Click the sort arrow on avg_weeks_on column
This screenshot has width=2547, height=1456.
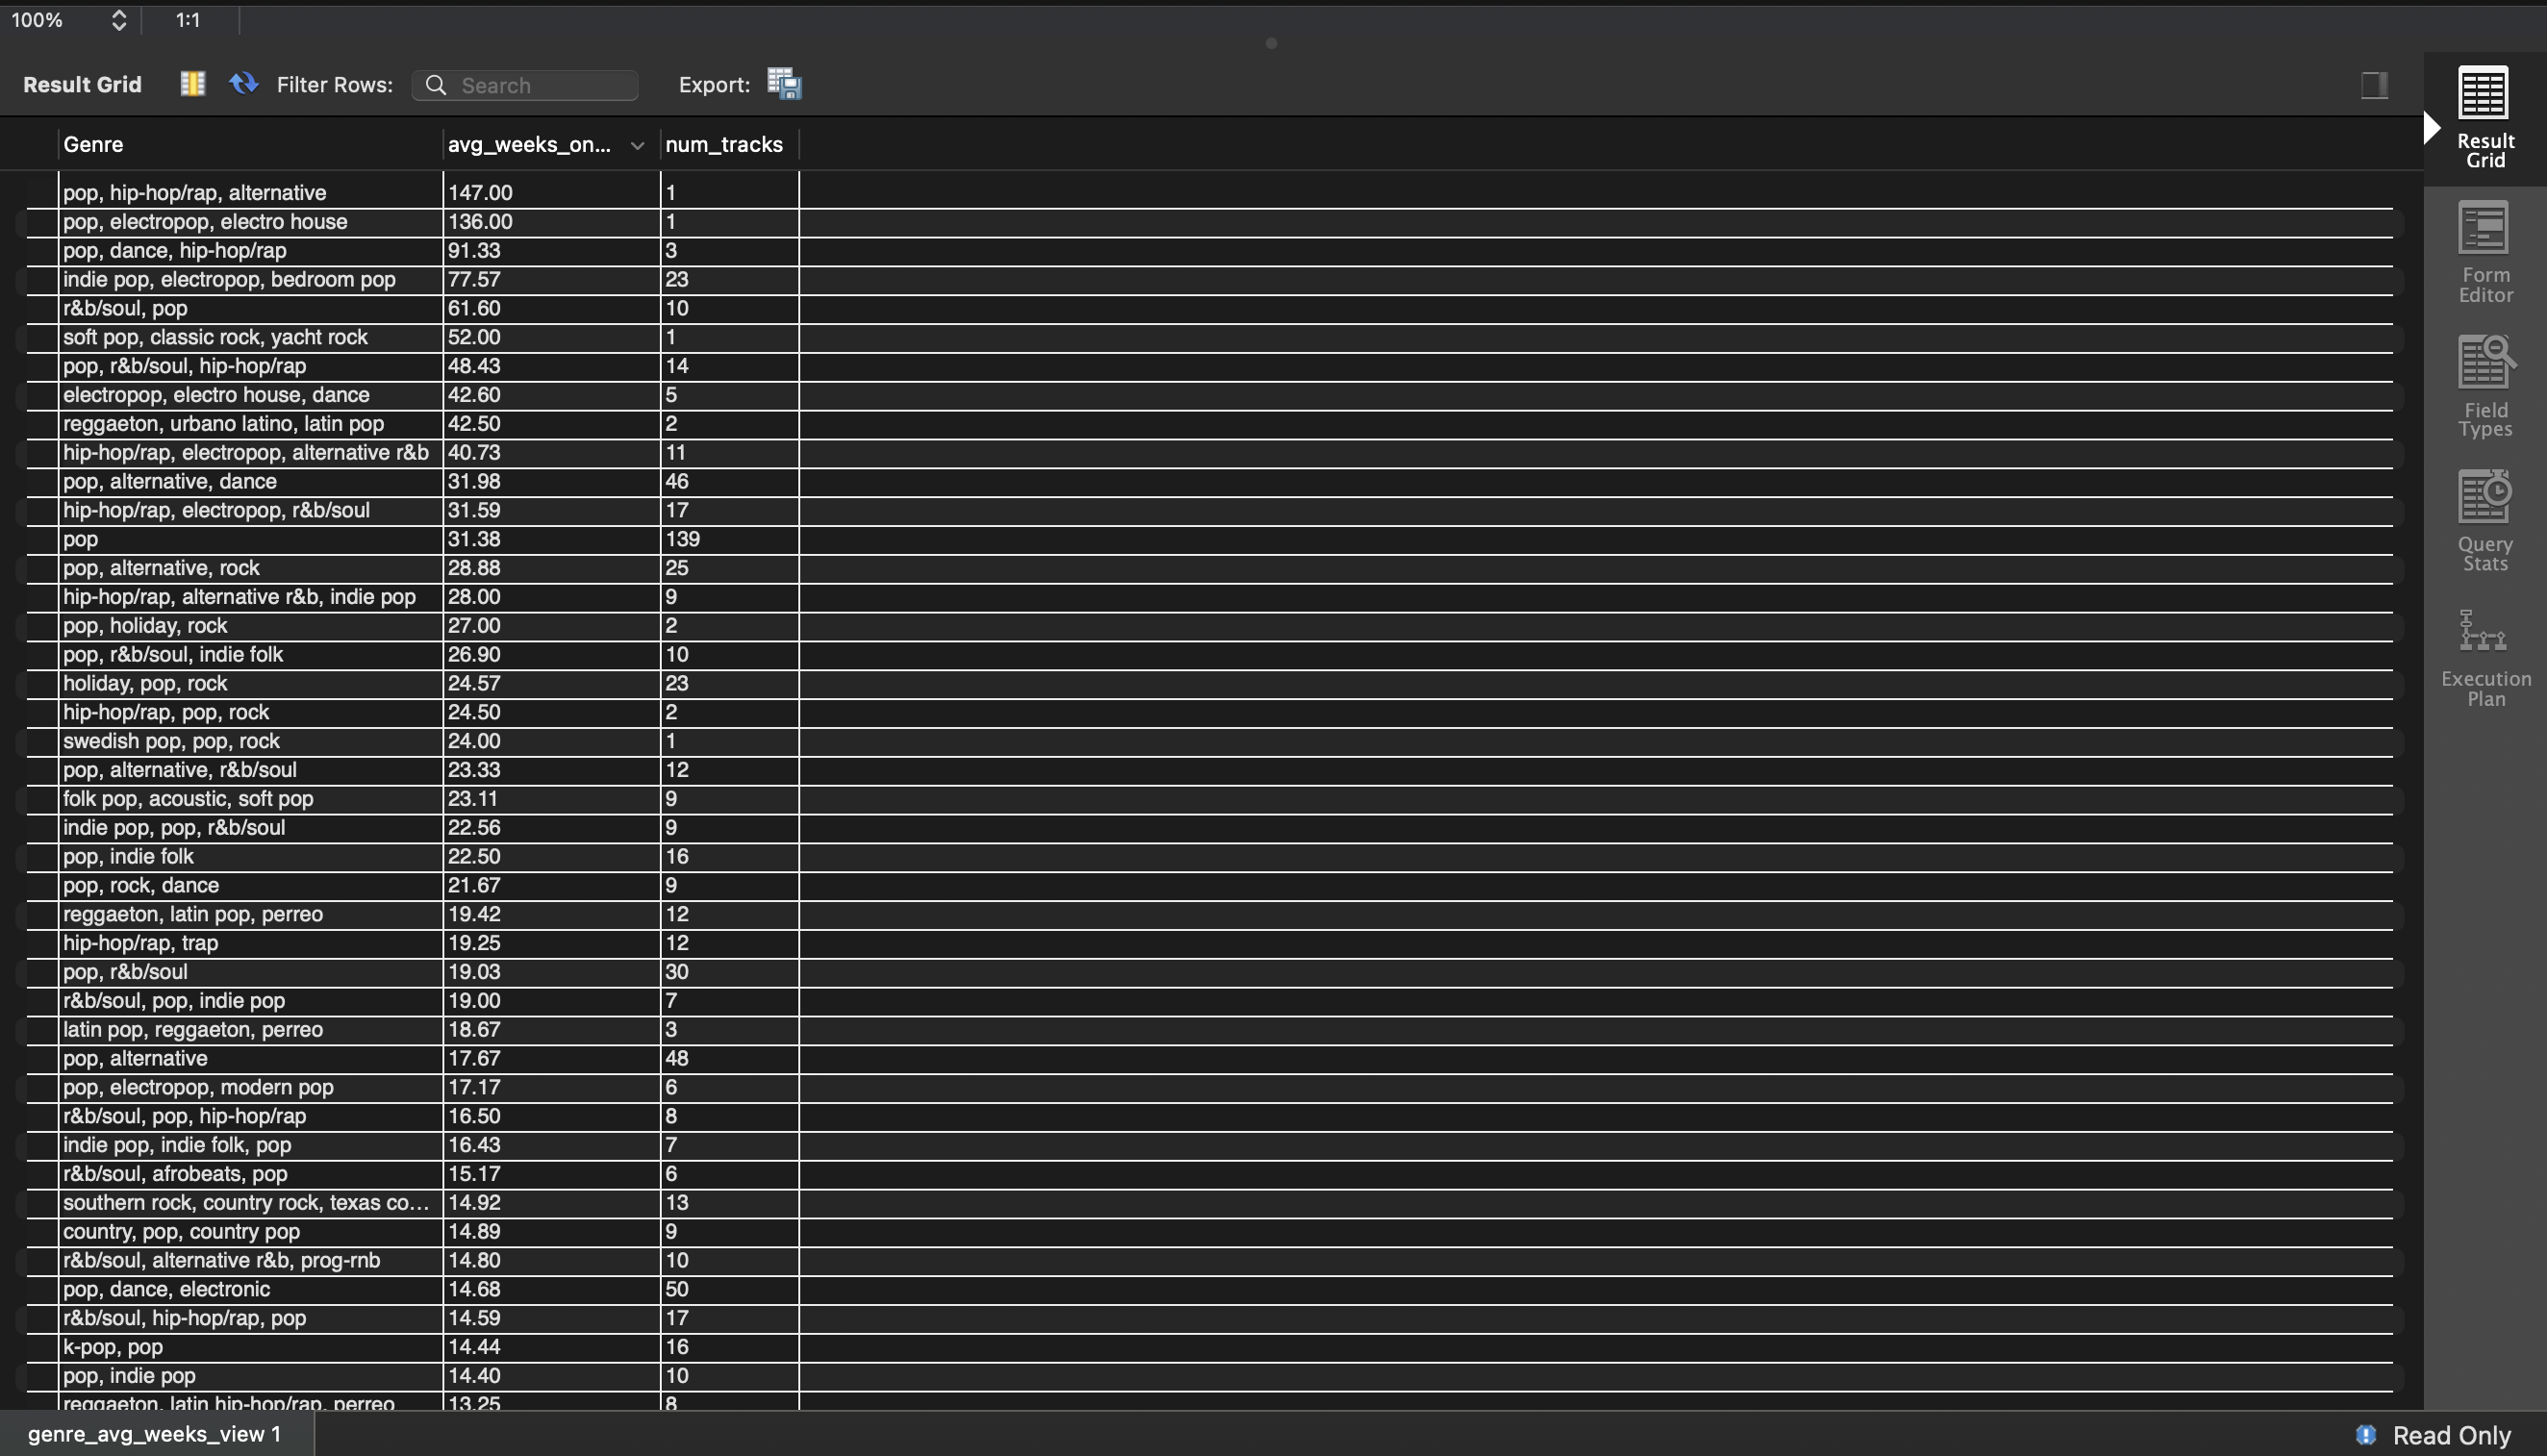[x=637, y=146]
